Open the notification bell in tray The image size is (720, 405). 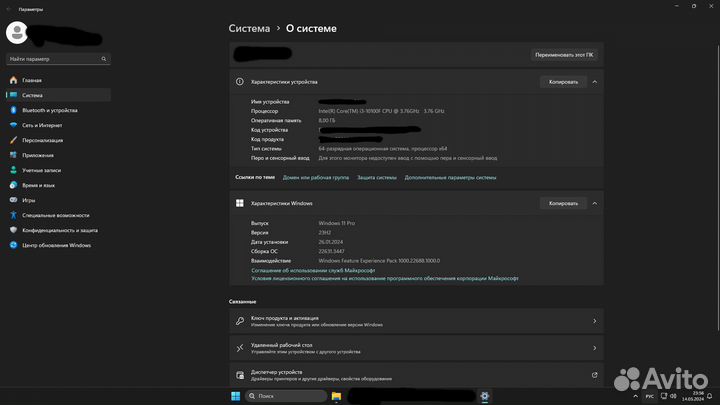coord(710,396)
